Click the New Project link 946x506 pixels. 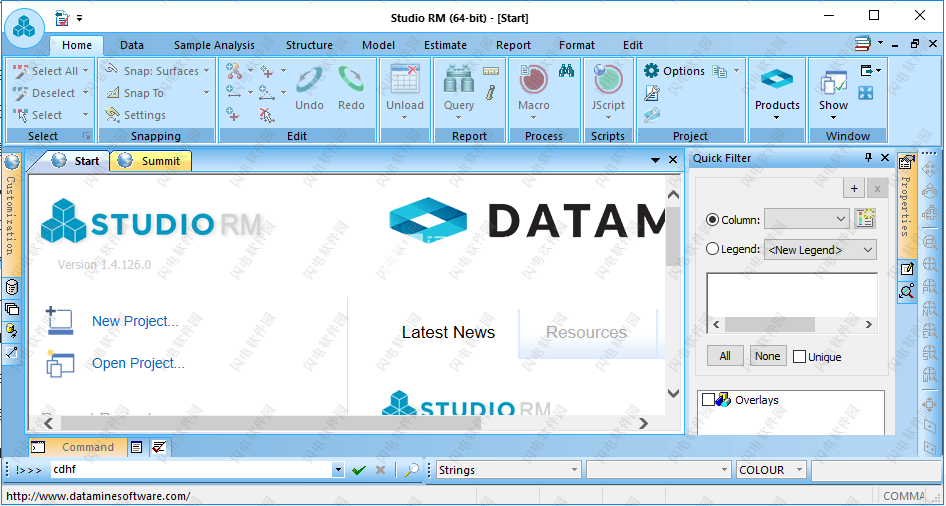point(135,321)
